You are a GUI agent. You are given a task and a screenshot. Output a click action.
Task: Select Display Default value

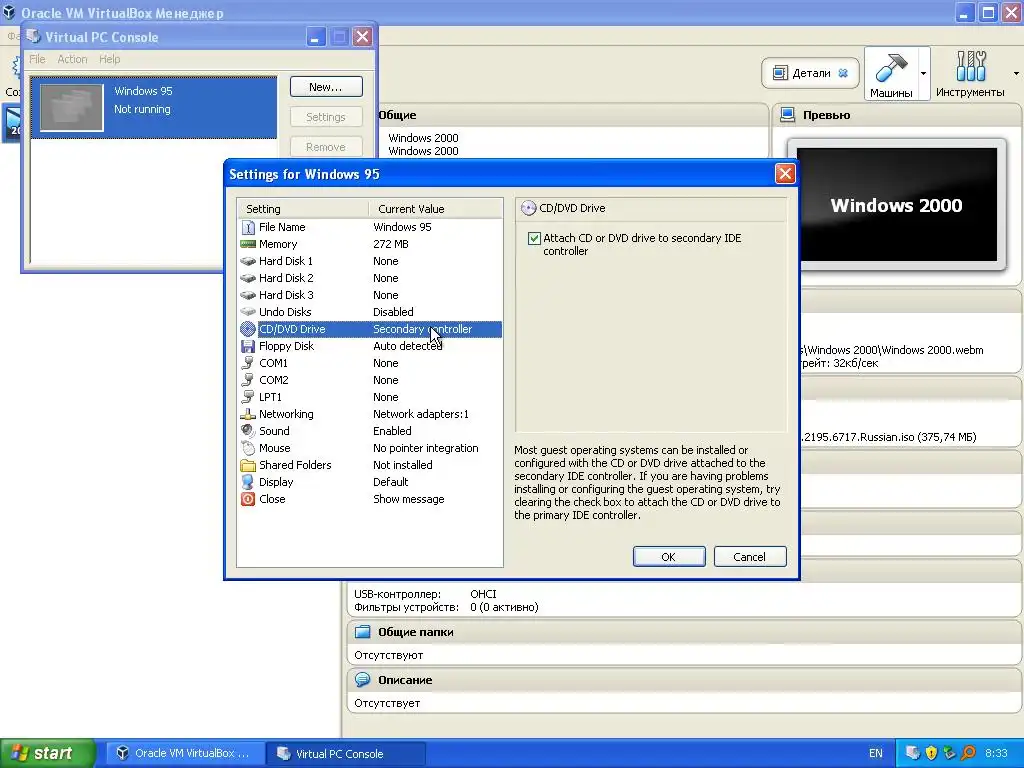391,482
